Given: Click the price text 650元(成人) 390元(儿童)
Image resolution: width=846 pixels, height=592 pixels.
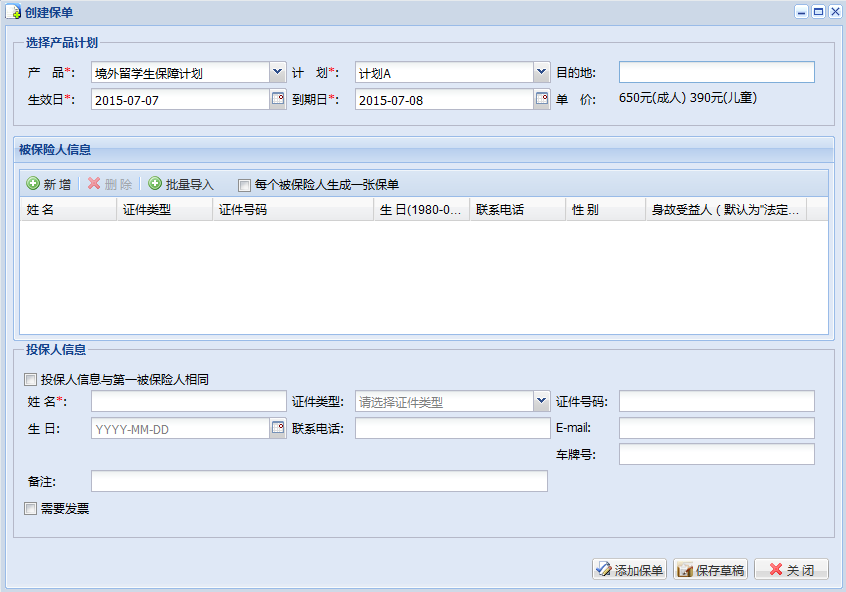Looking at the screenshot, I should (x=688, y=98).
